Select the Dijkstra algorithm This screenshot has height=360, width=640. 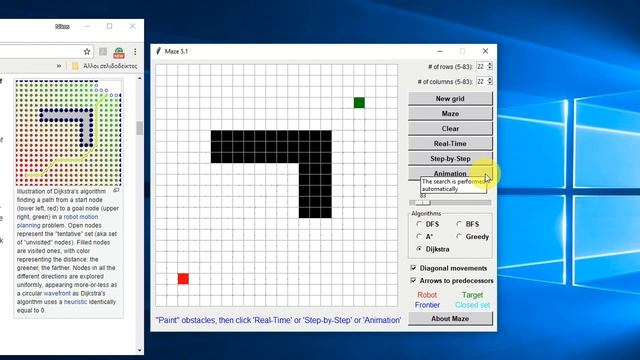433,249
